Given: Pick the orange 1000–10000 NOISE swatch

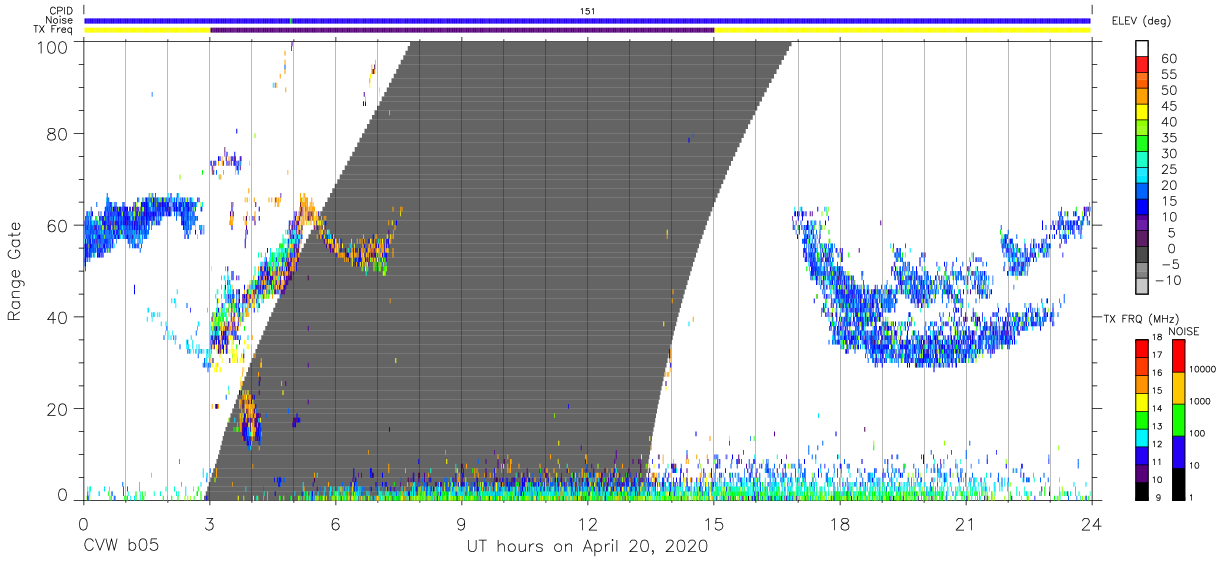Looking at the screenshot, I should click(x=1178, y=387).
